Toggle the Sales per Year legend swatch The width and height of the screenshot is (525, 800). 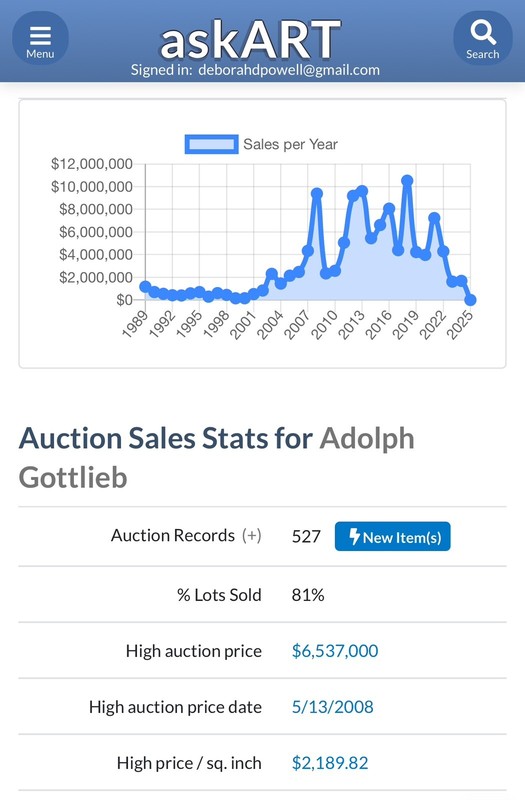[x=211, y=144]
